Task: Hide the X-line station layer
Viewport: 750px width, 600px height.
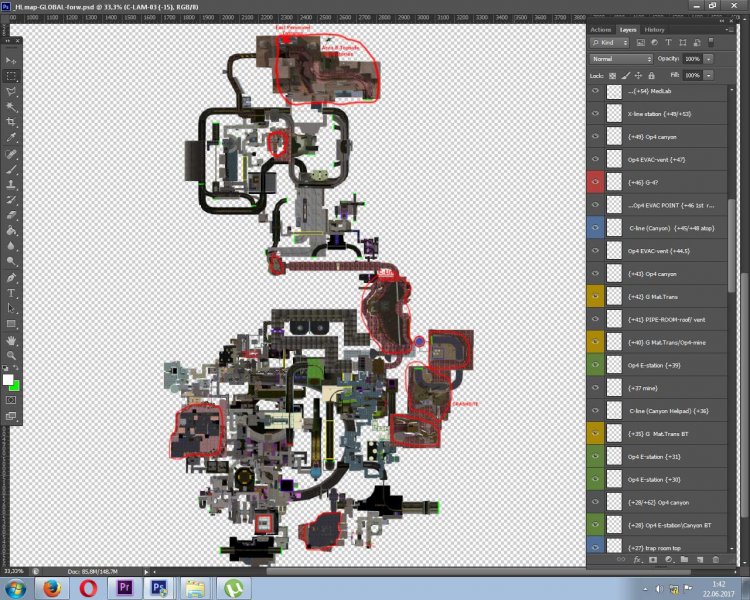Action: point(596,113)
